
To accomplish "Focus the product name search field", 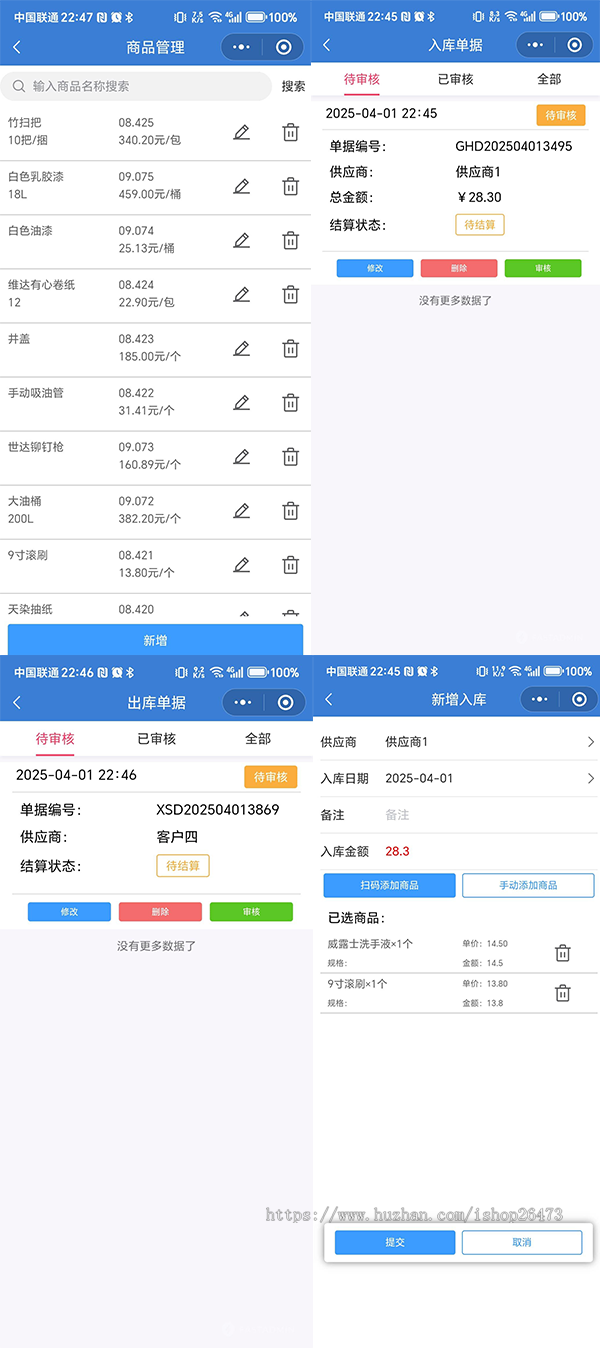I will click(x=136, y=87).
